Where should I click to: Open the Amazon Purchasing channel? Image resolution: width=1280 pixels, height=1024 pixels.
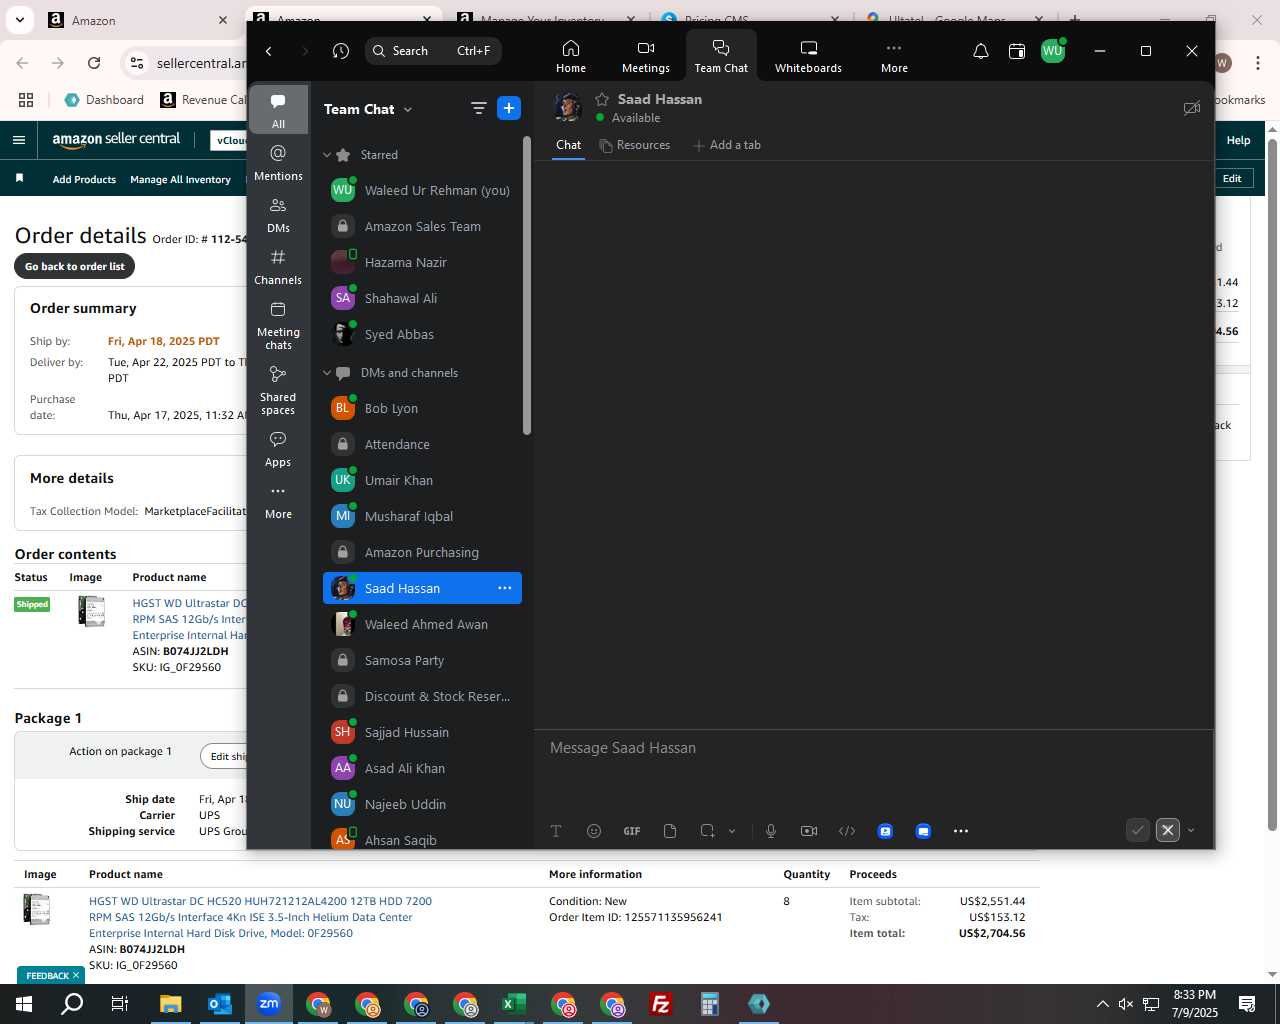(x=422, y=552)
